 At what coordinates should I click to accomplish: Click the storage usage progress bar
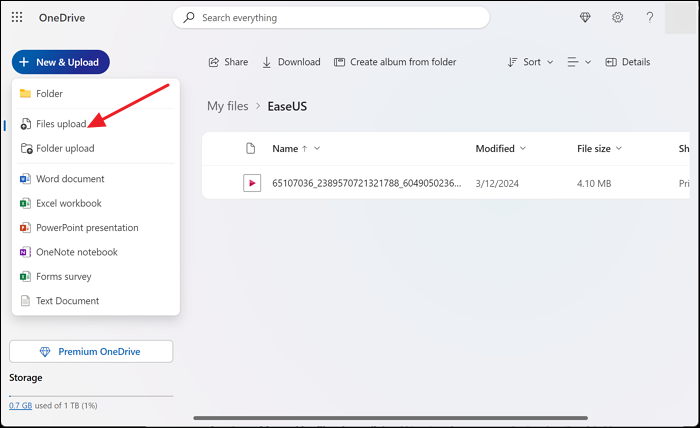pyautogui.click(x=91, y=396)
